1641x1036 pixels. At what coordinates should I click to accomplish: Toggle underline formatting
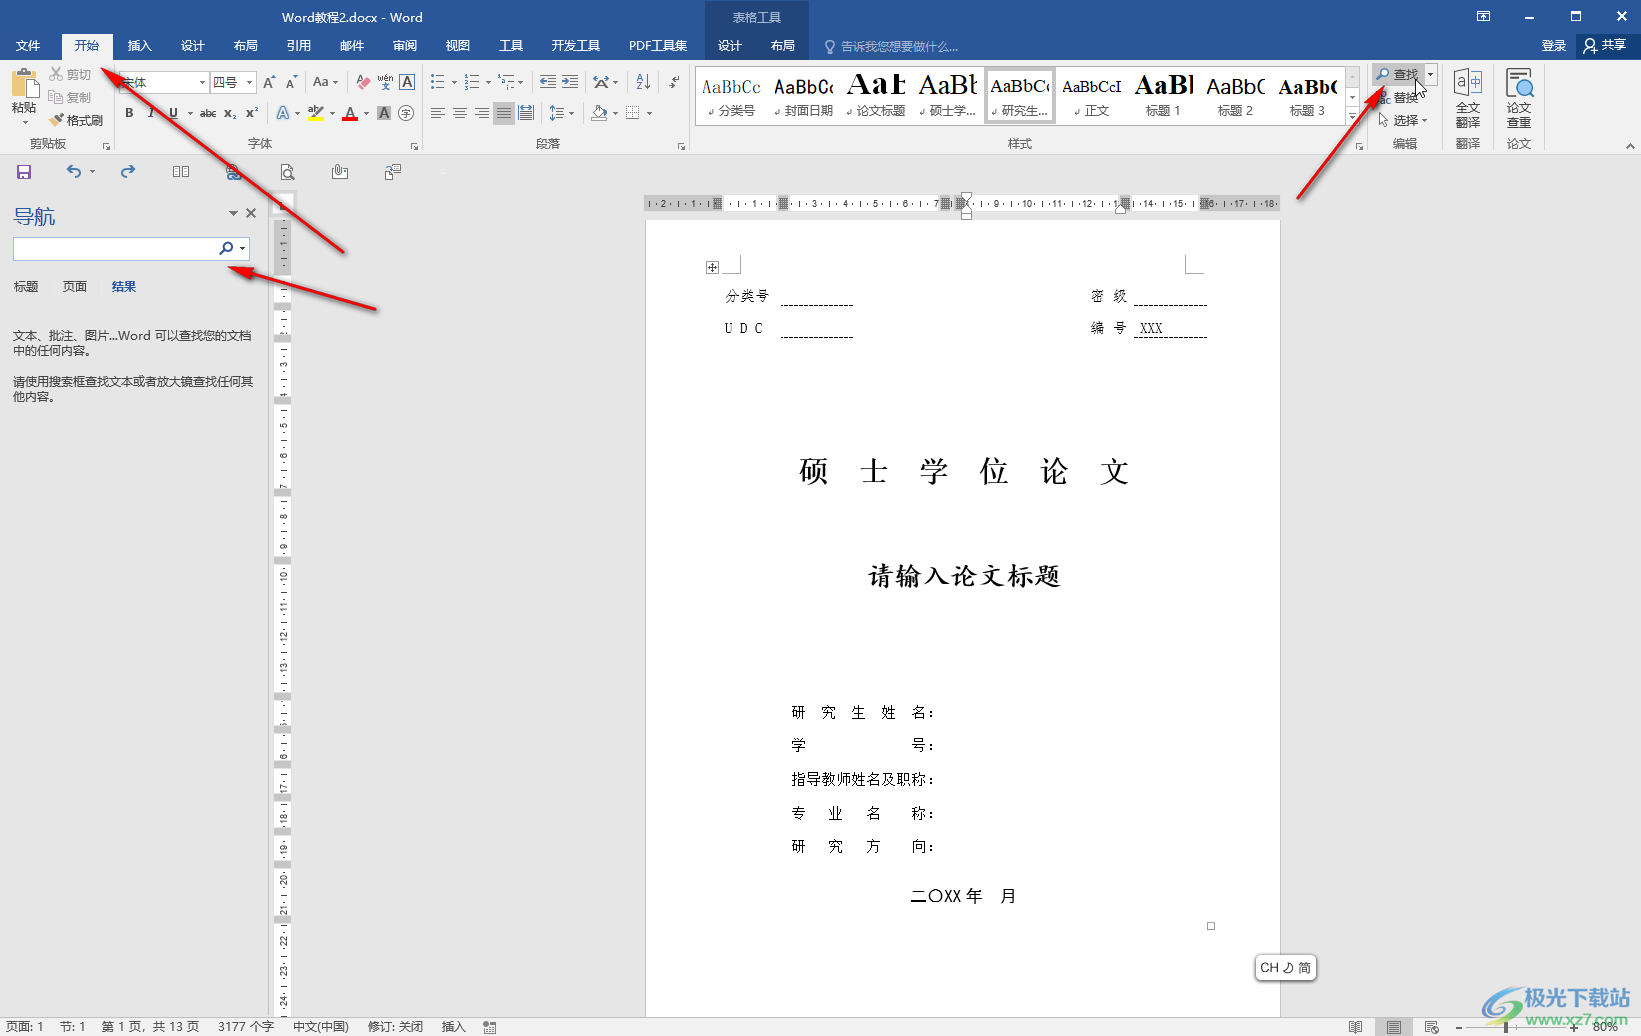pos(173,113)
